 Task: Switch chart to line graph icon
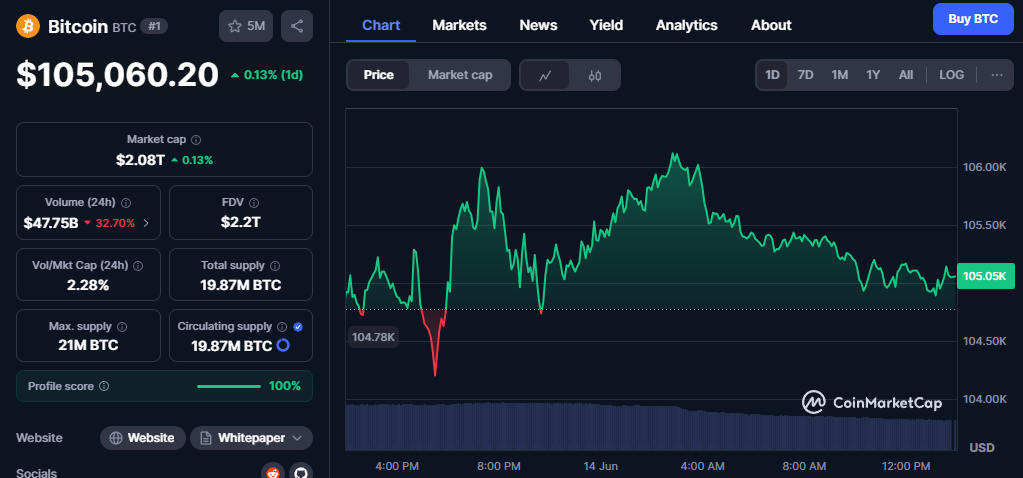coord(545,75)
